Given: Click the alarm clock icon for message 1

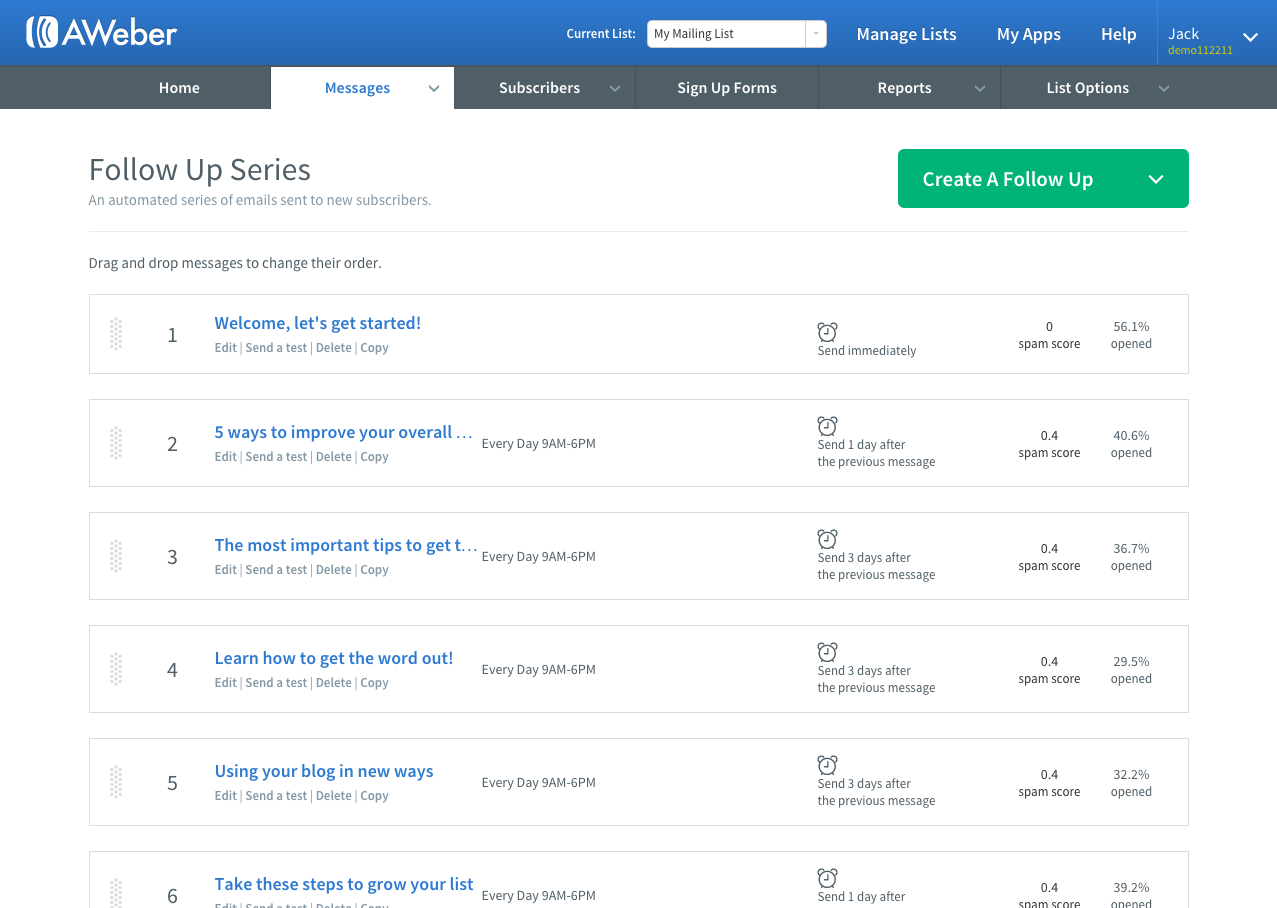Looking at the screenshot, I should [827, 332].
